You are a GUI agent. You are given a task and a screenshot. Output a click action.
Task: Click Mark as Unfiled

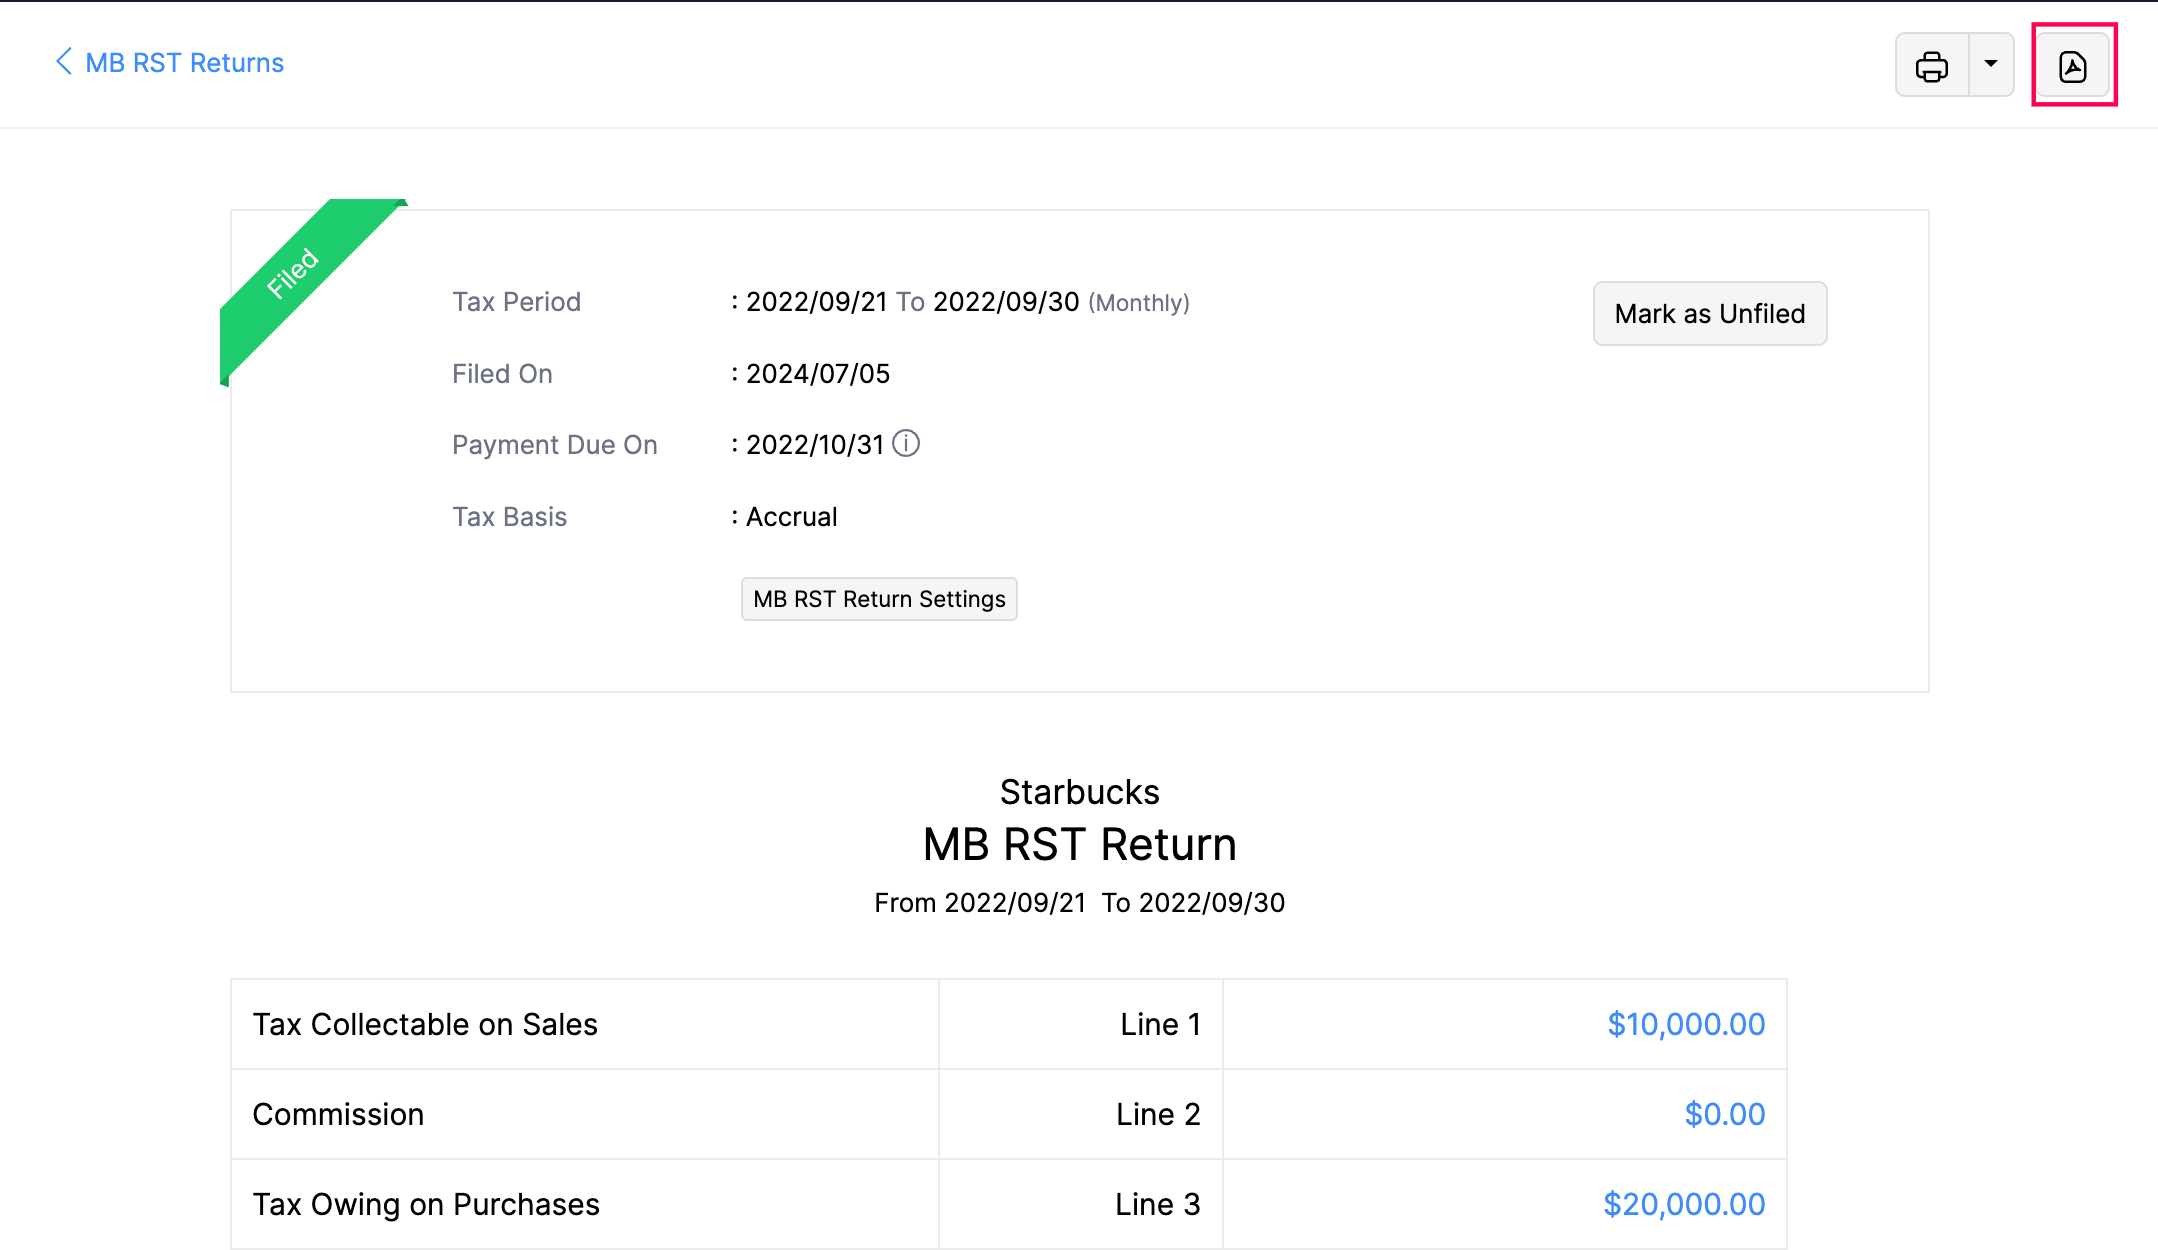pos(1709,313)
